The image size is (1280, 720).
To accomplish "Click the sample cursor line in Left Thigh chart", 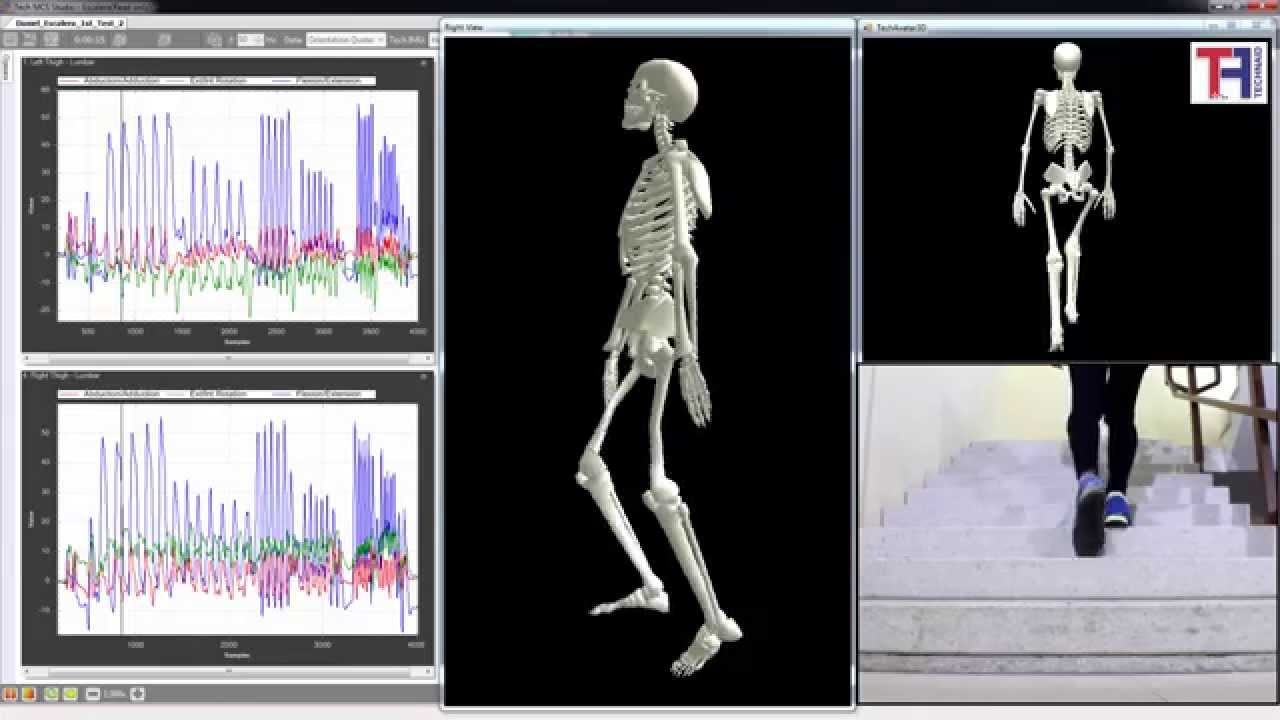I will point(121,206).
